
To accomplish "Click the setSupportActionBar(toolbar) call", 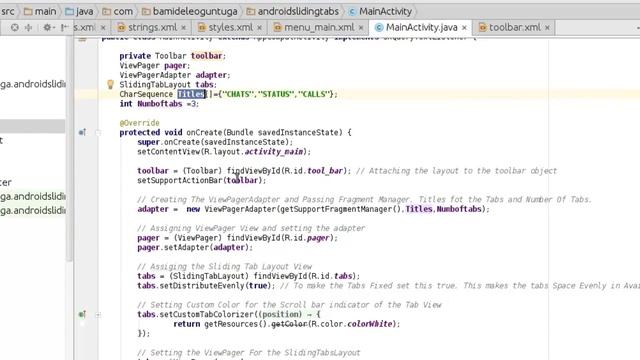I will coord(202,180).
